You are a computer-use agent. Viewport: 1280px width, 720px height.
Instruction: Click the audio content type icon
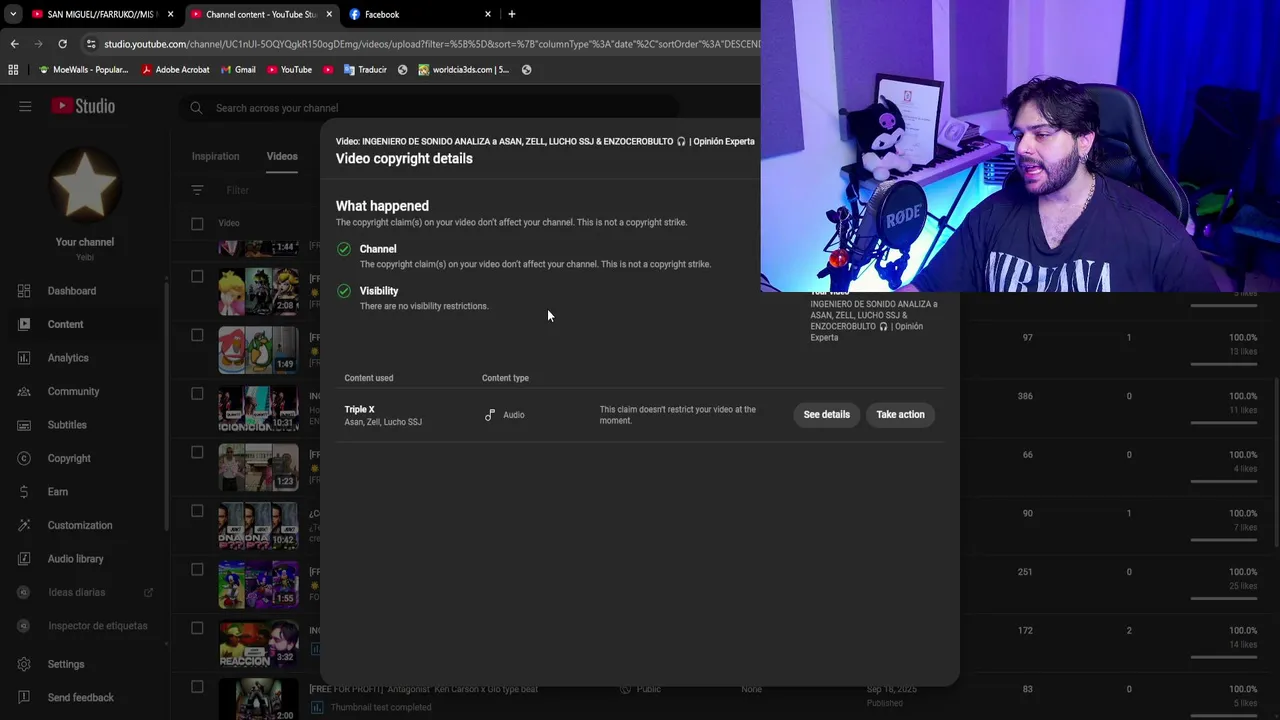coord(490,415)
